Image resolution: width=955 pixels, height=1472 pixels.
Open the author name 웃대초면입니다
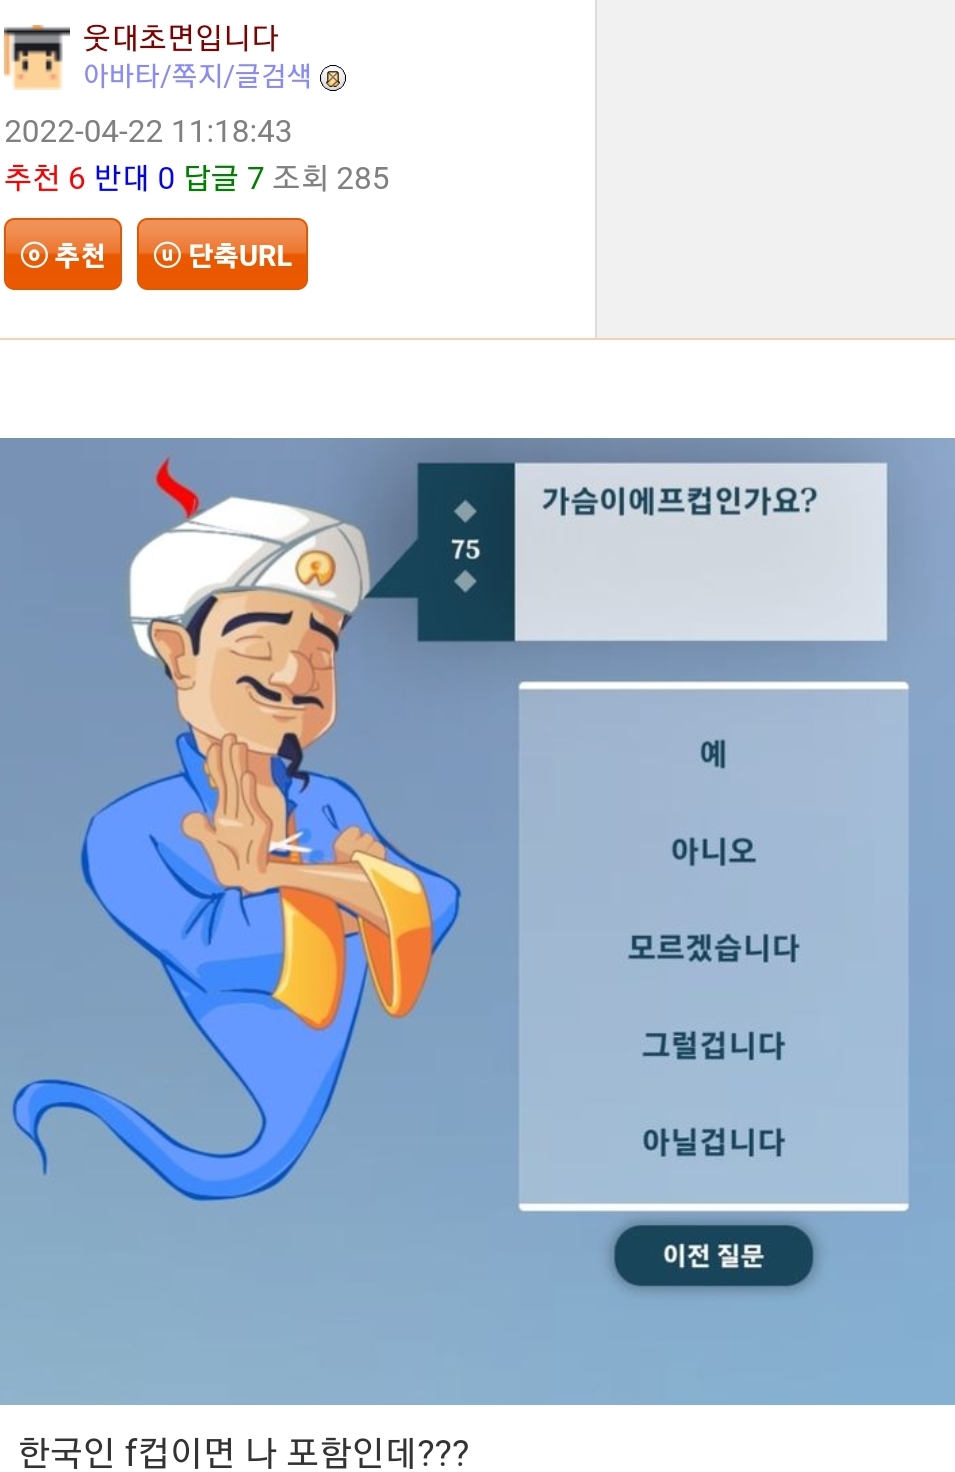pos(181,38)
